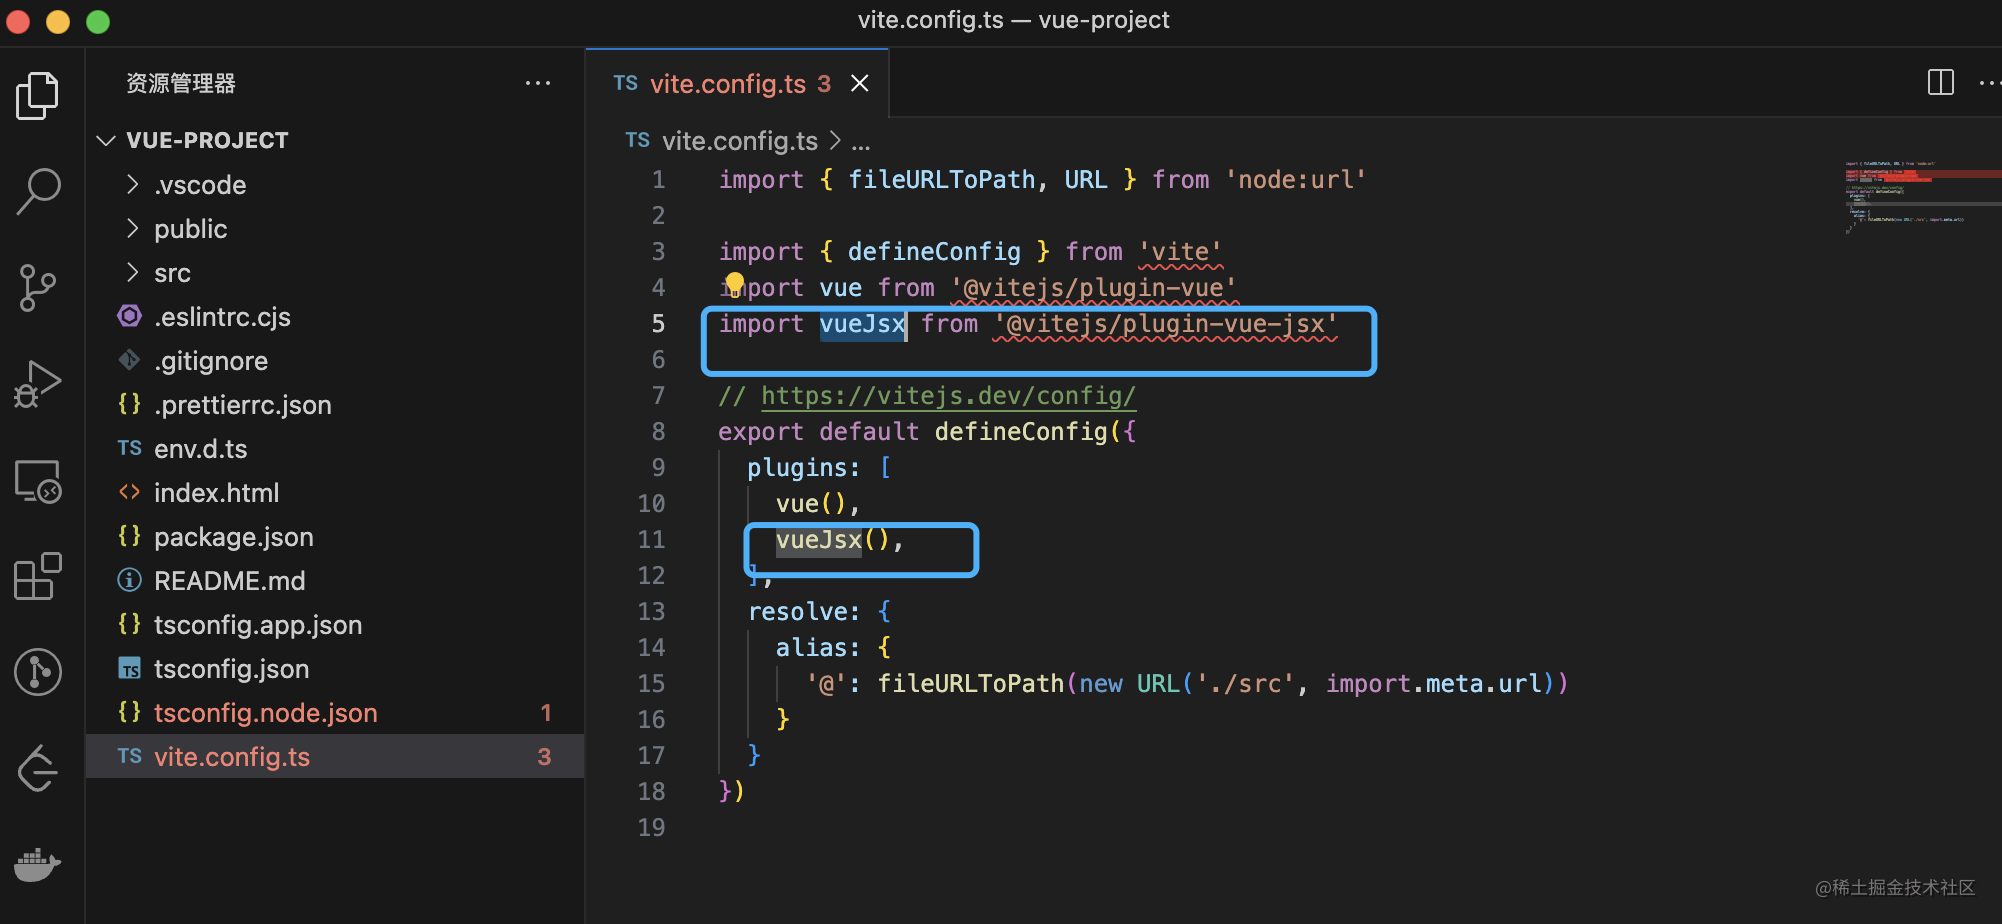Open the Git Graph circular icon

point(38,672)
